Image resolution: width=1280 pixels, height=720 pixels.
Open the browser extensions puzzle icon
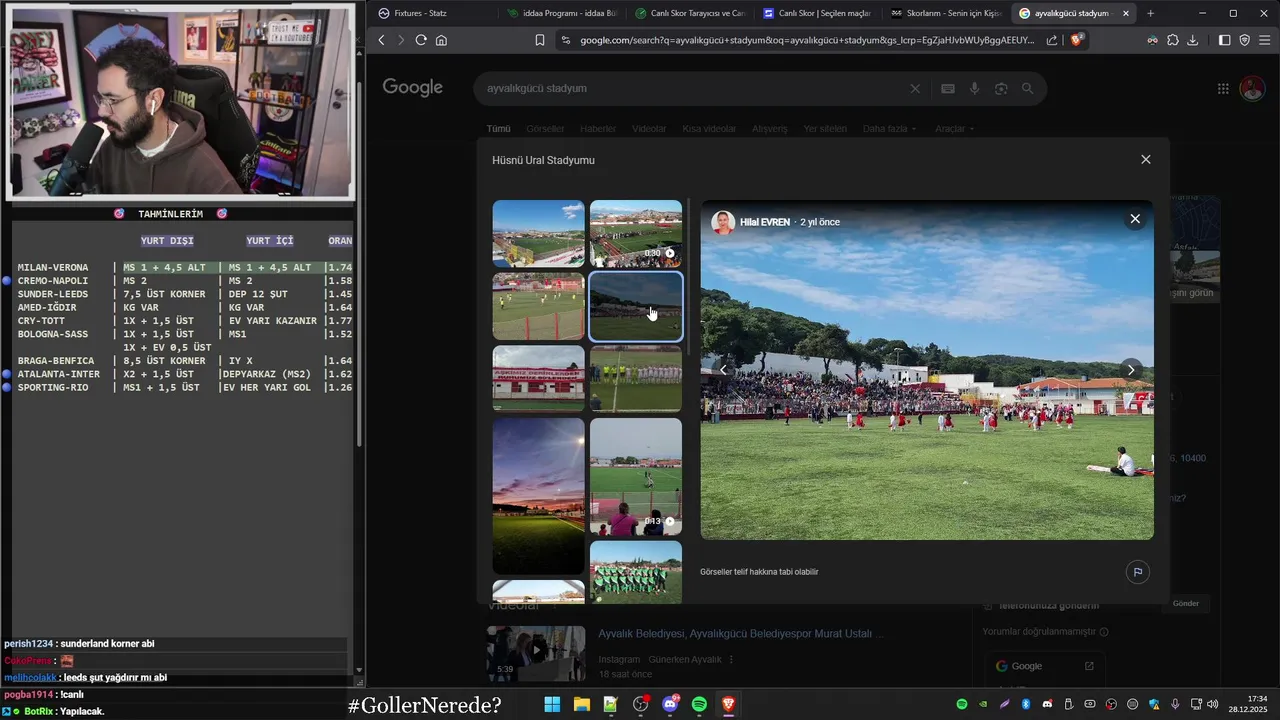tap(1173, 40)
